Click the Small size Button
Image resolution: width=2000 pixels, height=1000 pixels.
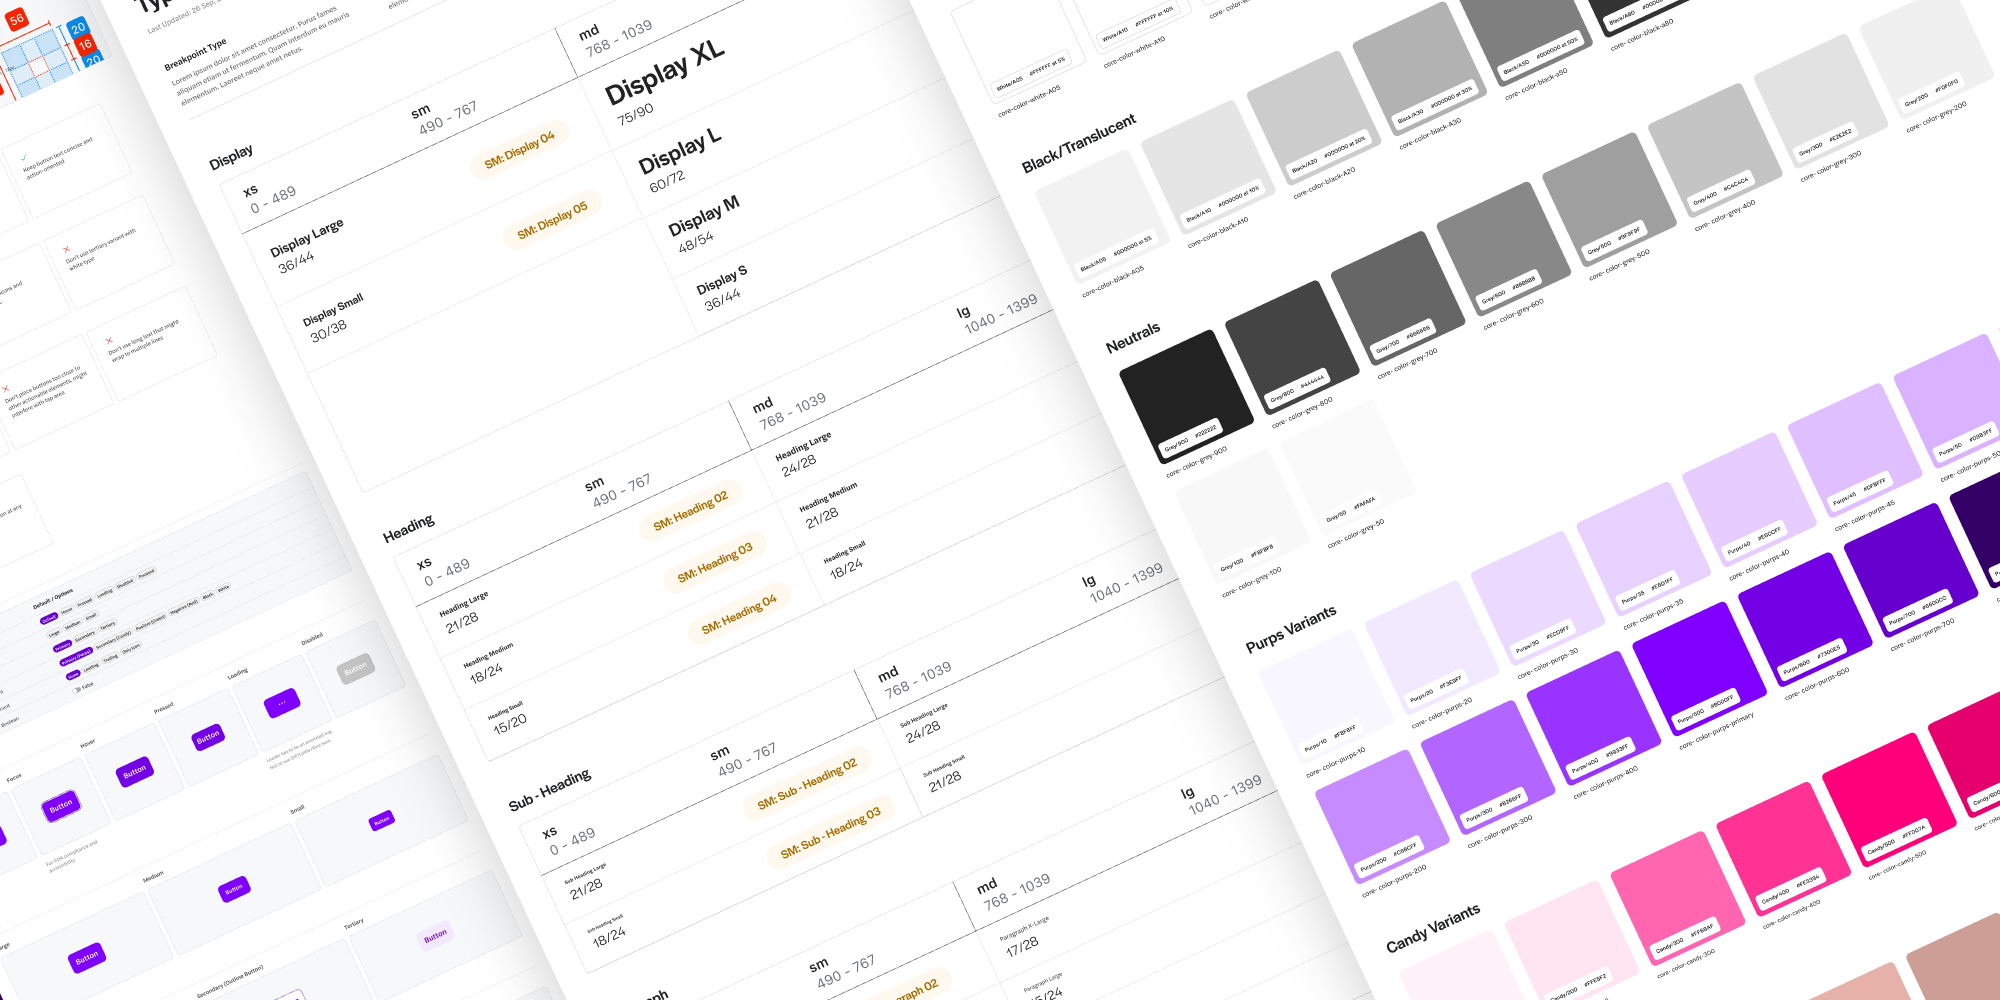(382, 821)
